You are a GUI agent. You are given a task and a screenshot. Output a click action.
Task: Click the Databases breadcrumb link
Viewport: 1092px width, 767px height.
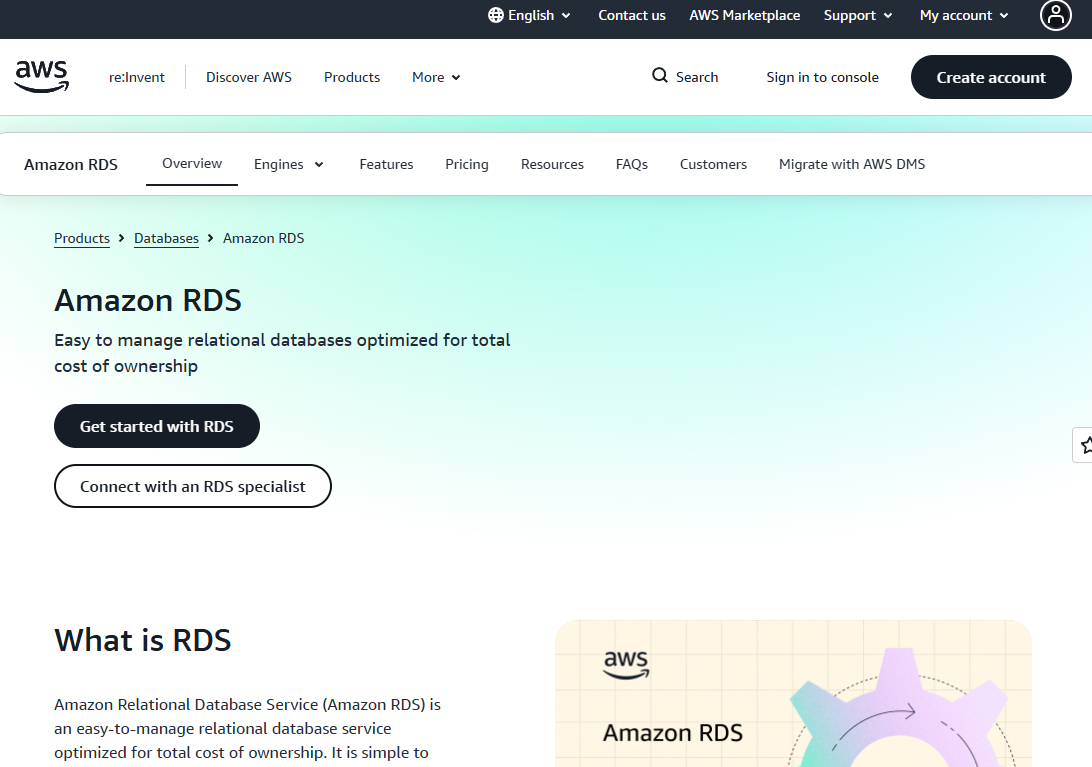pos(166,238)
